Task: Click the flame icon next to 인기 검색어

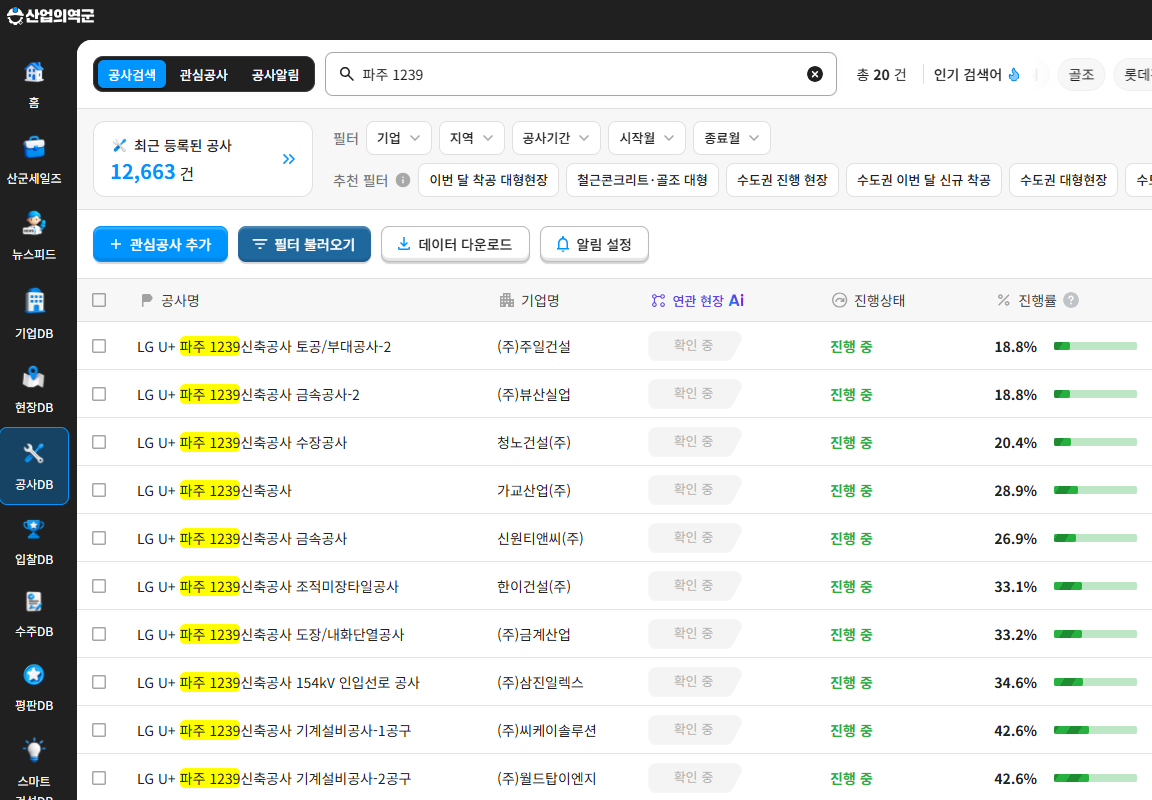Action: tap(1015, 74)
